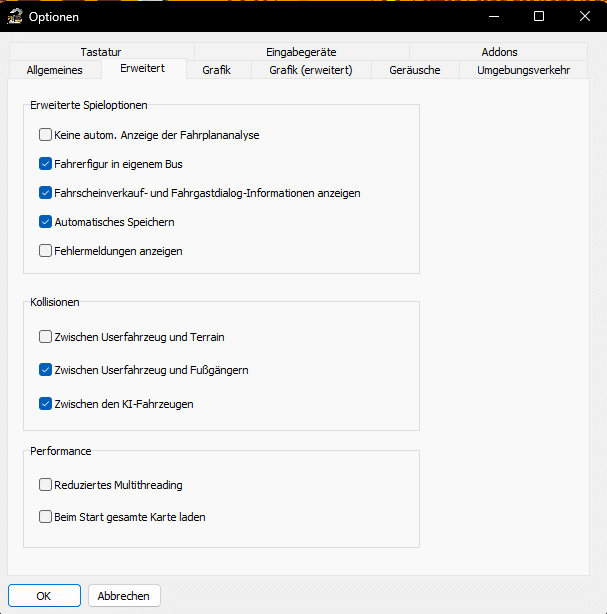The height and width of the screenshot is (614, 607).
Task: Switch to the Tastatur tab
Action: 102,52
